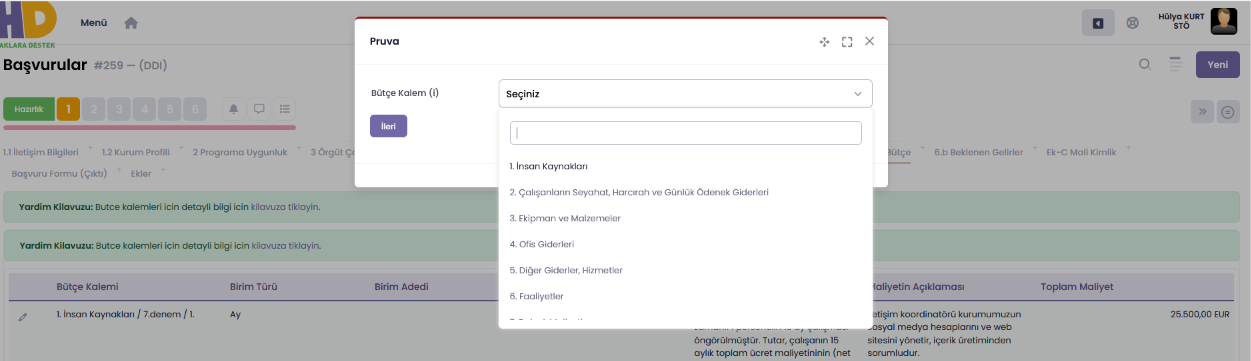1251x361 pixels.
Task: Open the 2 Programa Uygunluk tab
Action: click(x=240, y=153)
